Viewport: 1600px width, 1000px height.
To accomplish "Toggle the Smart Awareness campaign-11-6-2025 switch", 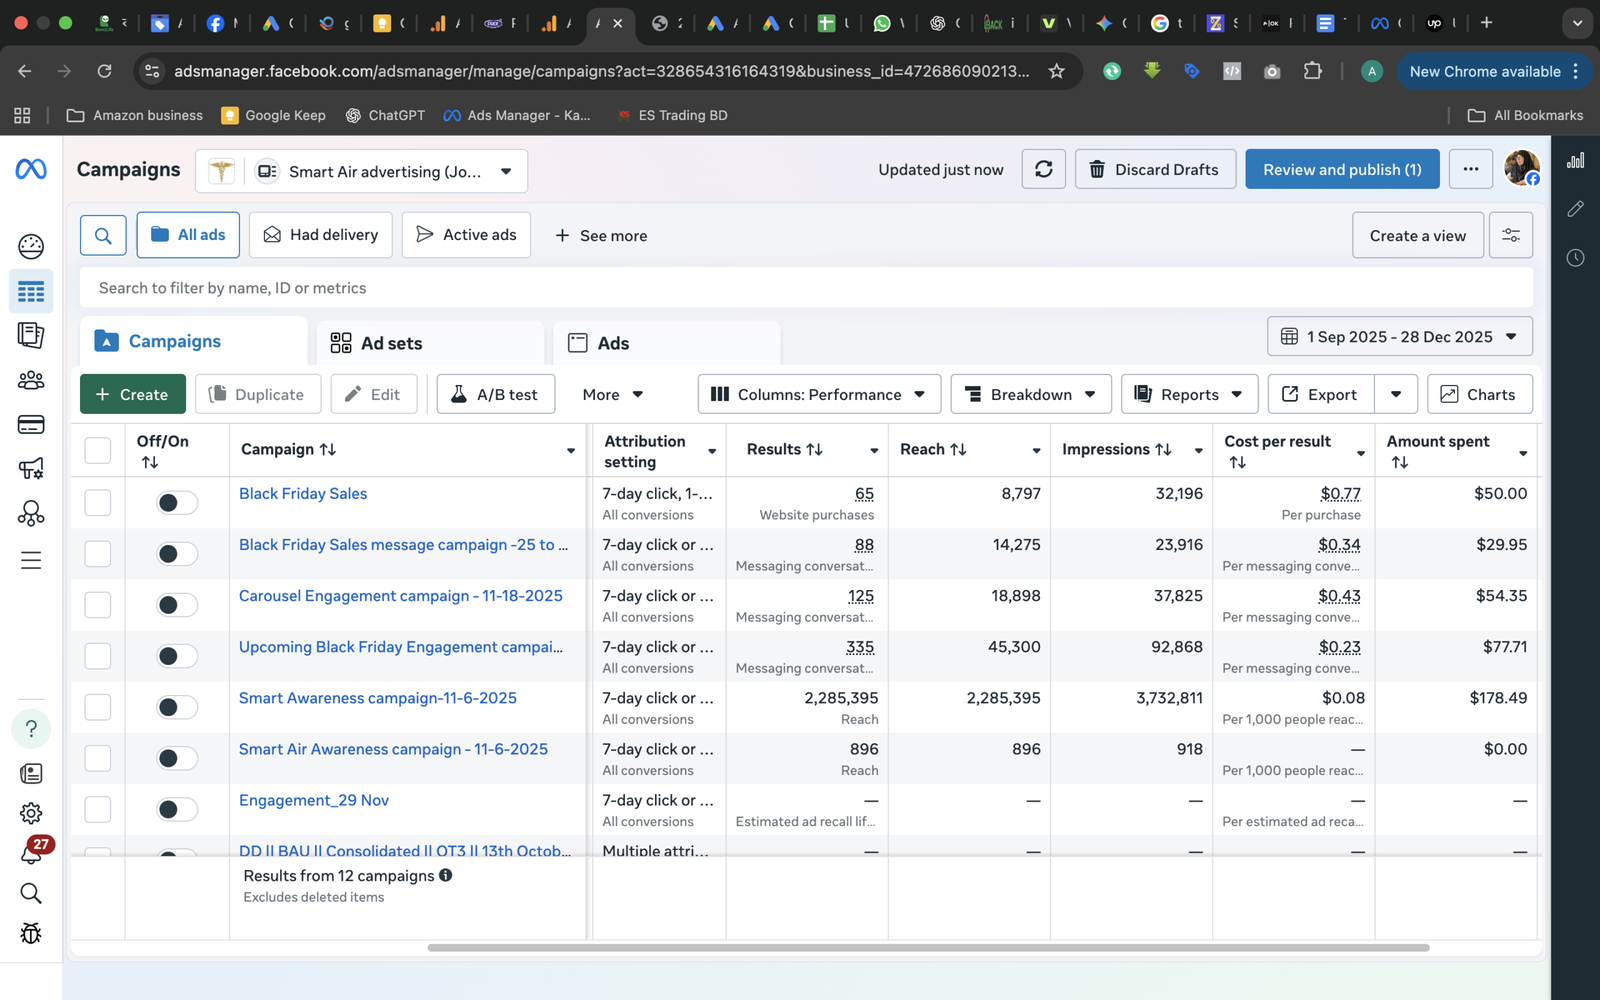I will point(177,707).
